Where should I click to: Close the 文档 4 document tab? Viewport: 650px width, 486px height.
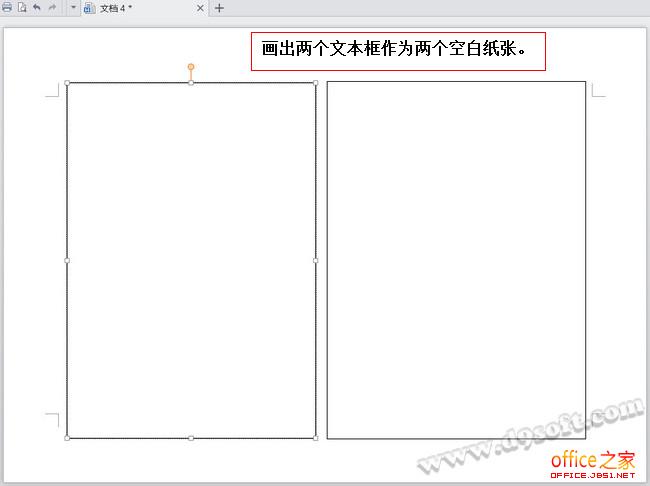(x=200, y=8)
